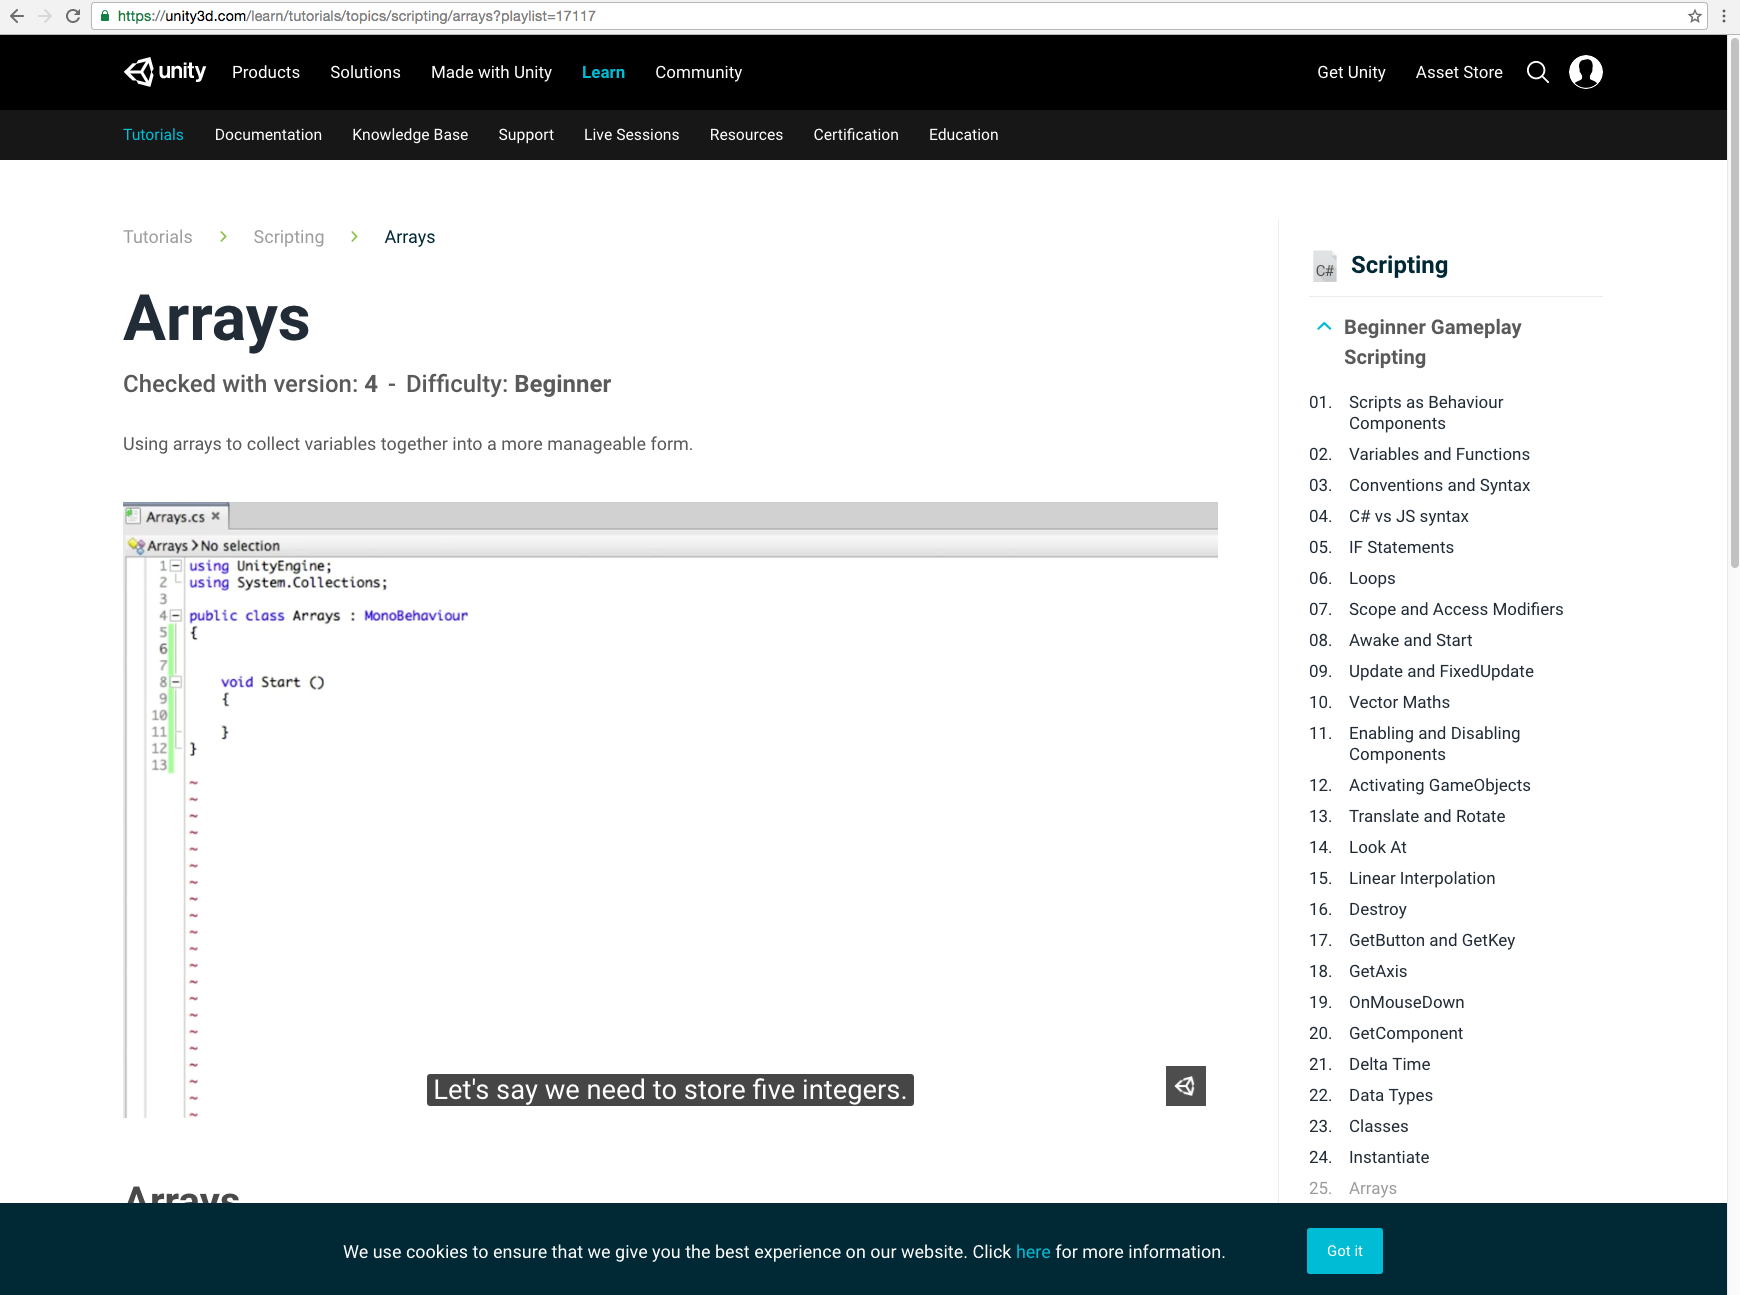Open GetAxis lesson
This screenshot has width=1740, height=1295.
1377,971
